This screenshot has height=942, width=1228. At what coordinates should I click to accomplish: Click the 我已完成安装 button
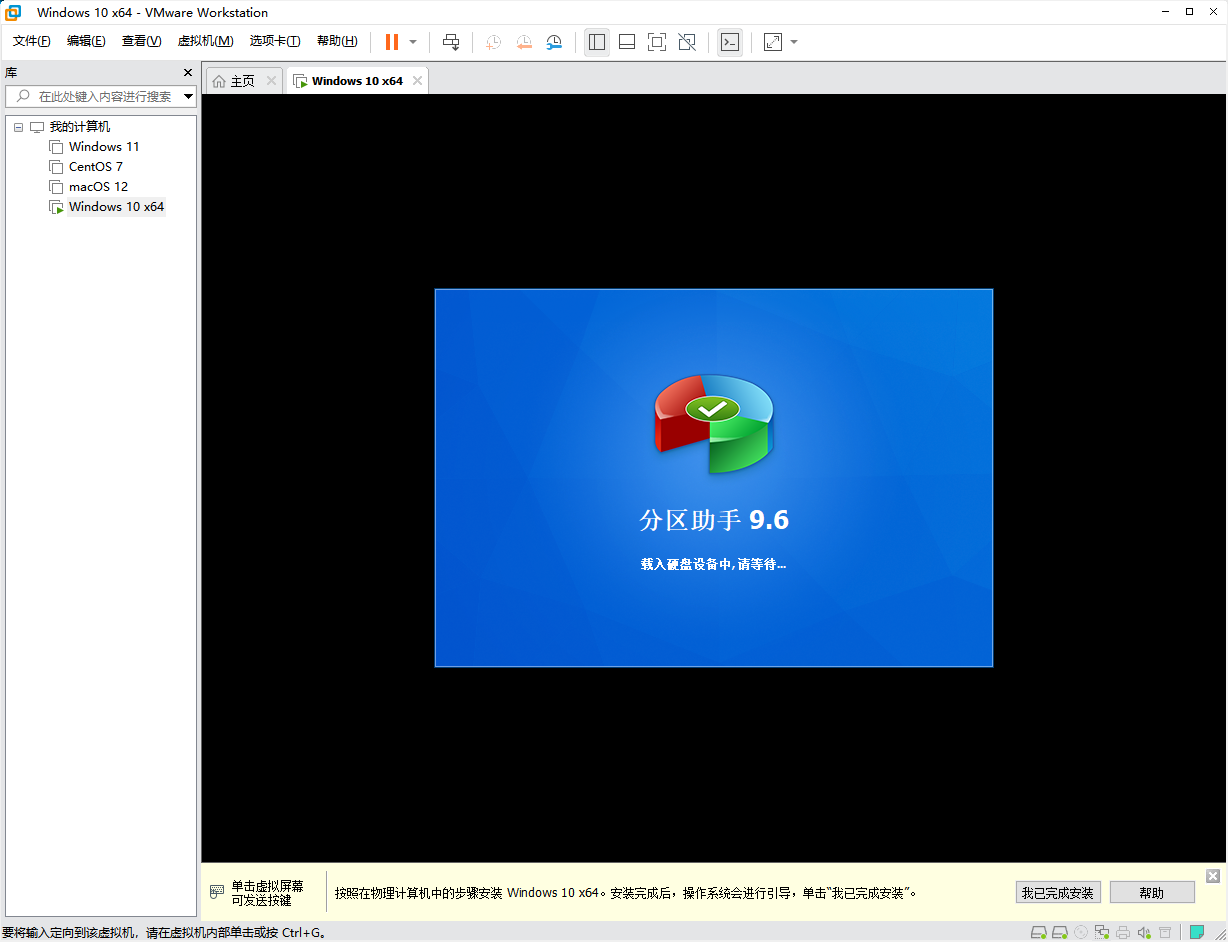[1057, 893]
